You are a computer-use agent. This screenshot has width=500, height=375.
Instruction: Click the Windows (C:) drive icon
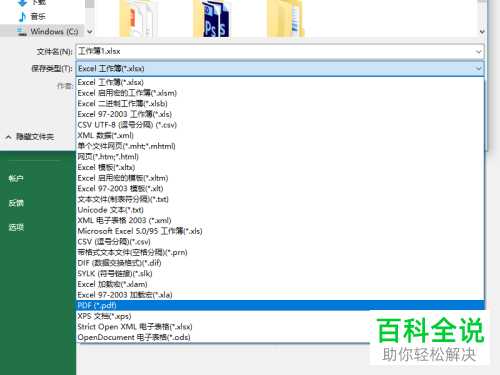point(22,32)
